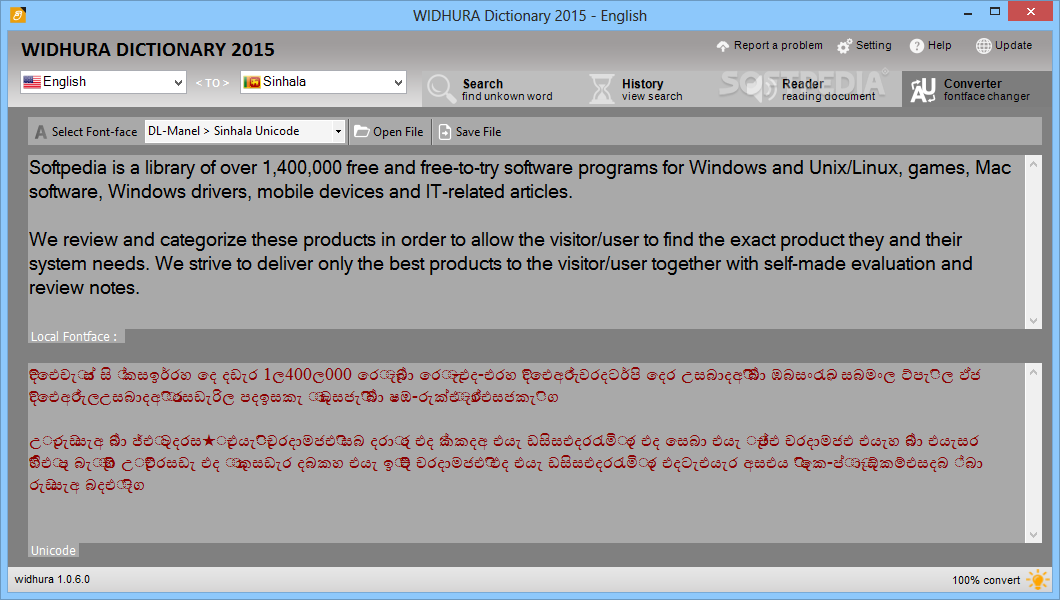Click the lightbulb icon beside 100% convert

tap(1037, 580)
